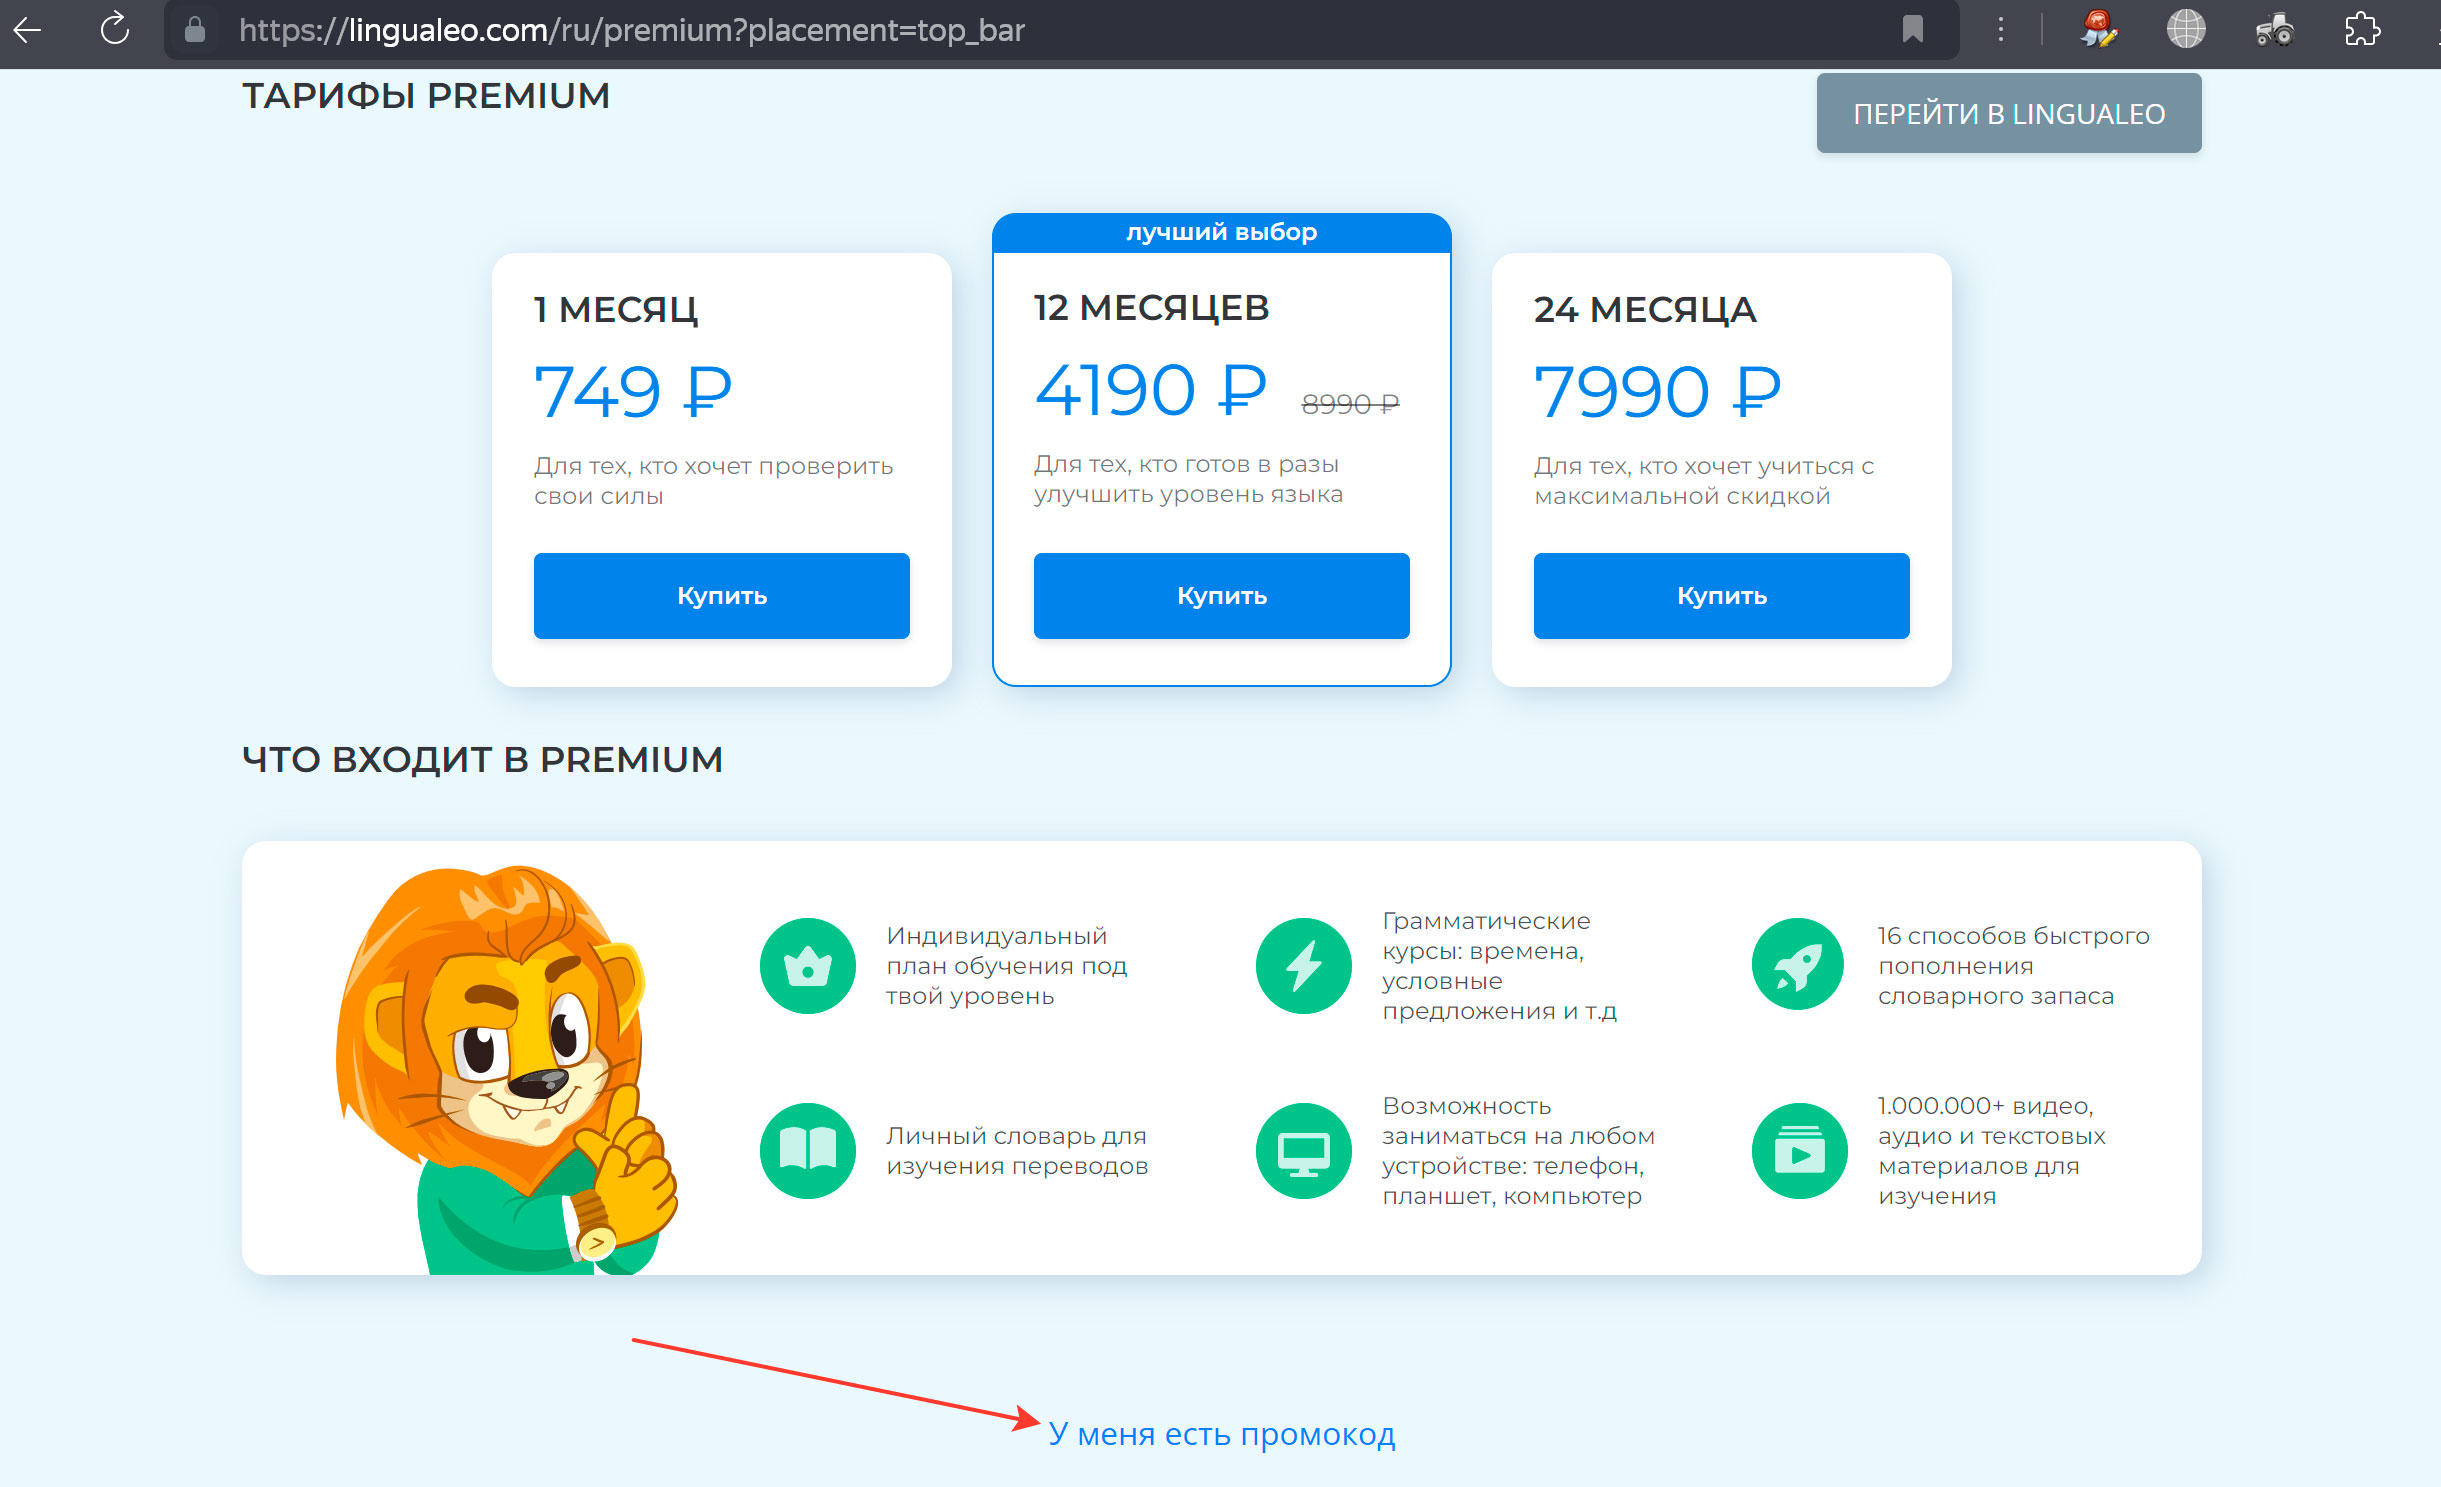Image resolution: width=2441 pixels, height=1487 pixels.
Task: Open the puzzle-piece extensions menu
Action: [2362, 30]
